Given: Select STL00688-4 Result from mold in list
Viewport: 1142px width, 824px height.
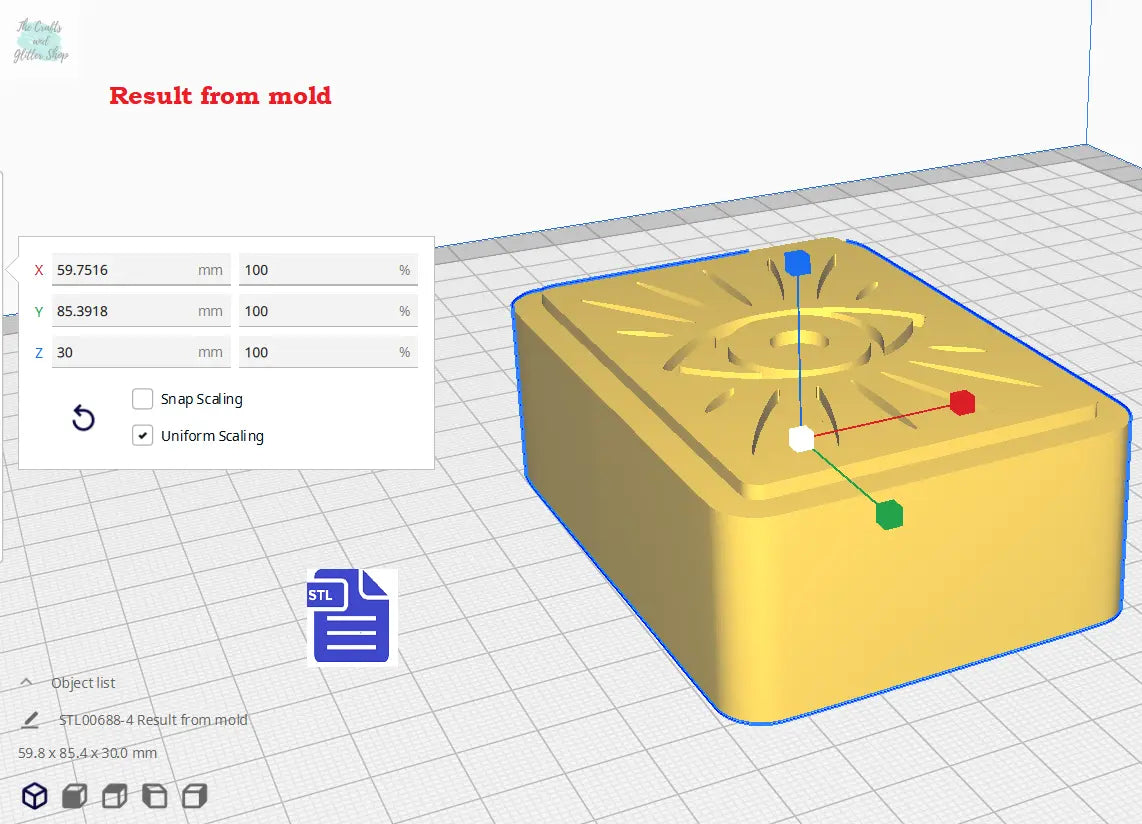Looking at the screenshot, I should tap(153, 720).
